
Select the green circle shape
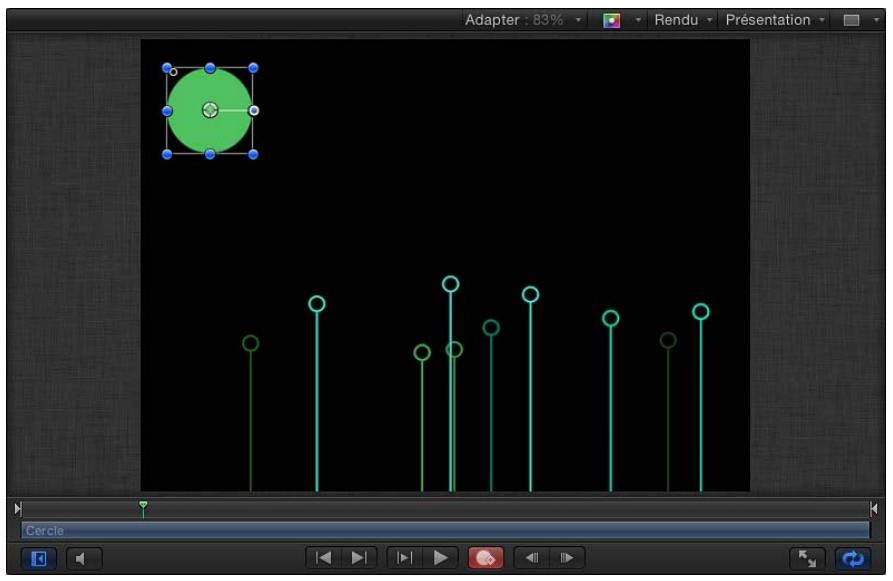[210, 111]
